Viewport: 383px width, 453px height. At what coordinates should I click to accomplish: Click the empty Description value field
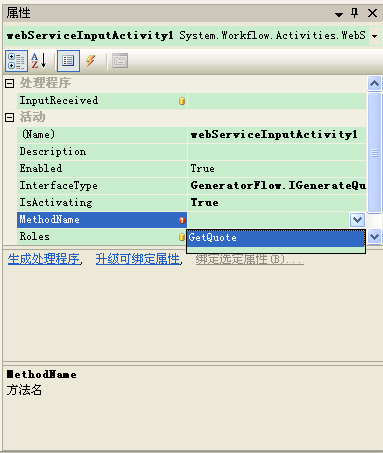(x=277, y=152)
